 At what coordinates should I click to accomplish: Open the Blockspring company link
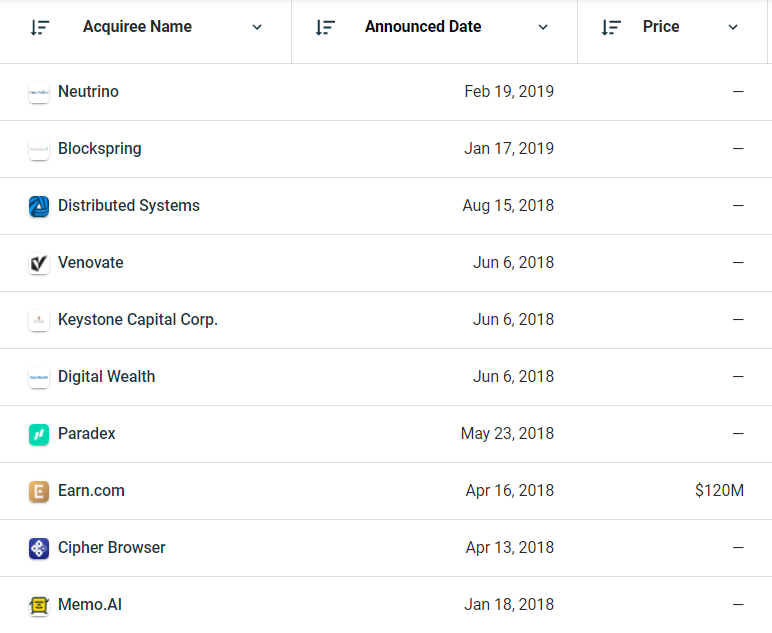pyautogui.click(x=99, y=149)
